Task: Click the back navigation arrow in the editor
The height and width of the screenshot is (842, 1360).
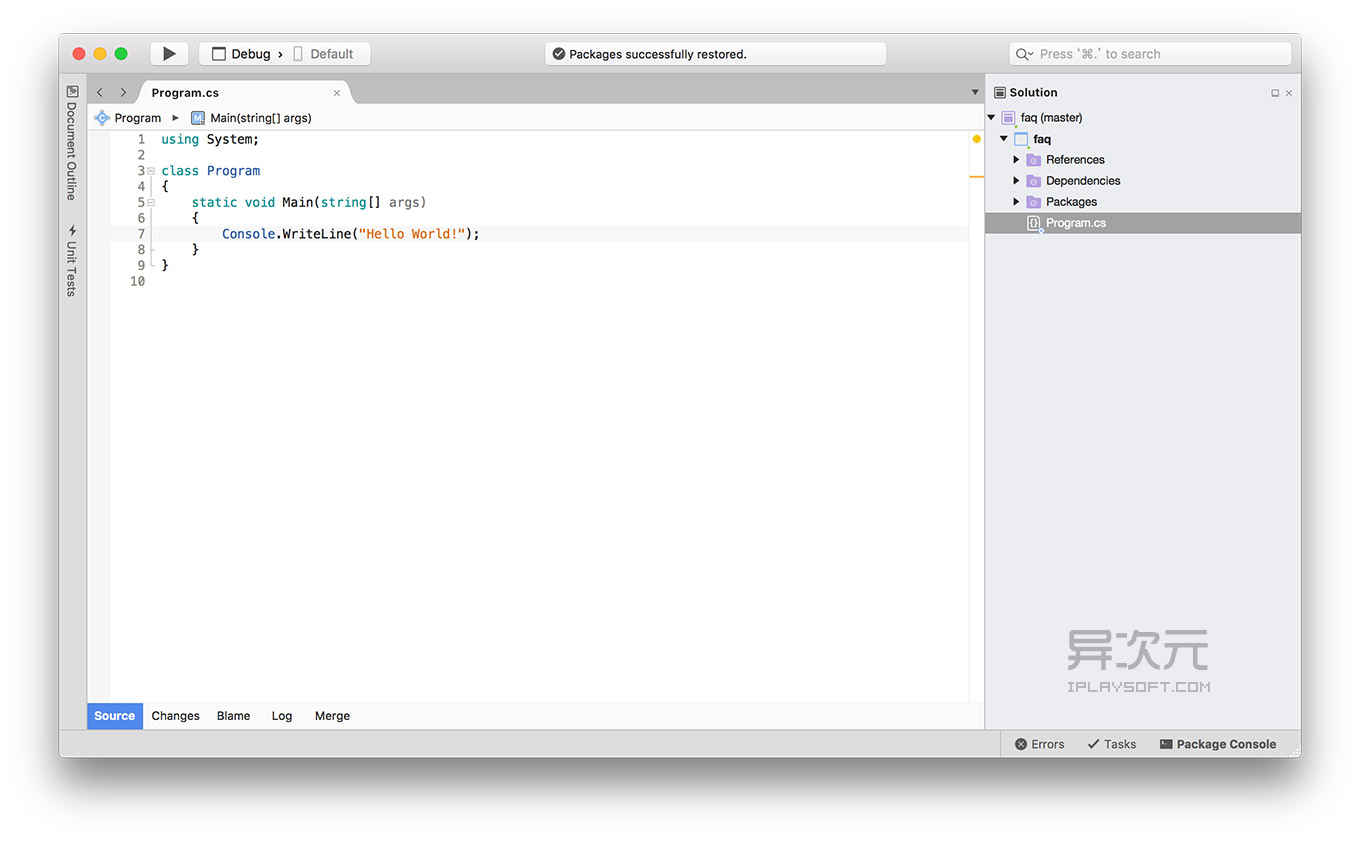Action: (x=99, y=91)
